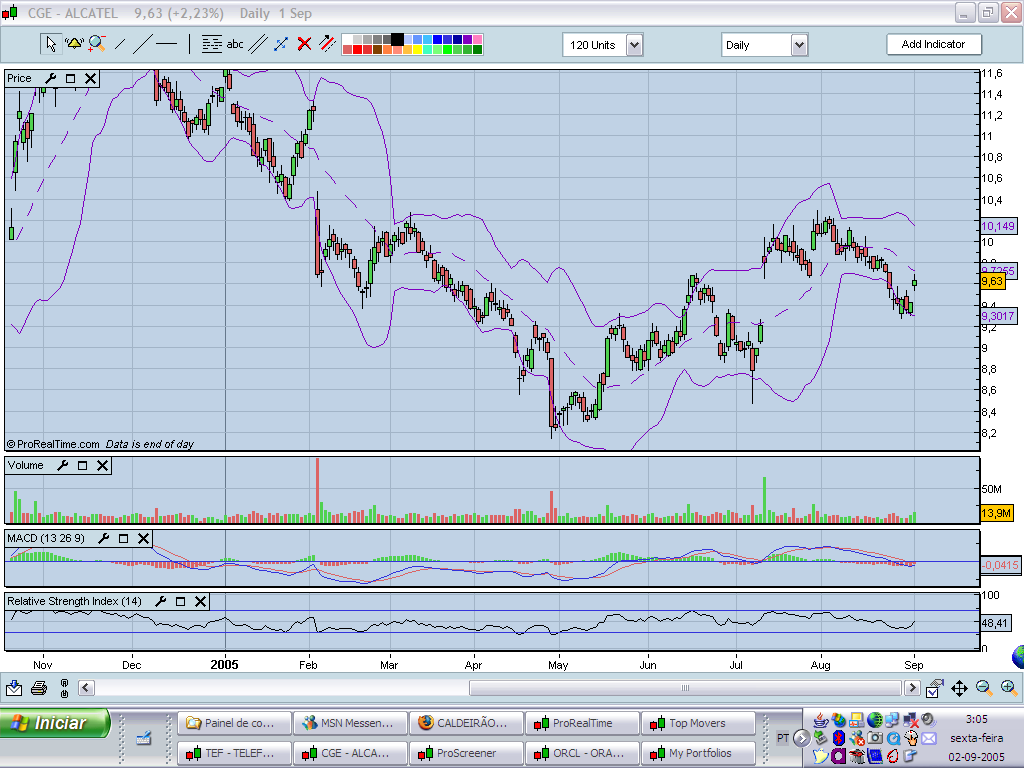This screenshot has width=1024, height=768.
Task: Open the Daily timeframe dropdown
Action: tap(799, 45)
